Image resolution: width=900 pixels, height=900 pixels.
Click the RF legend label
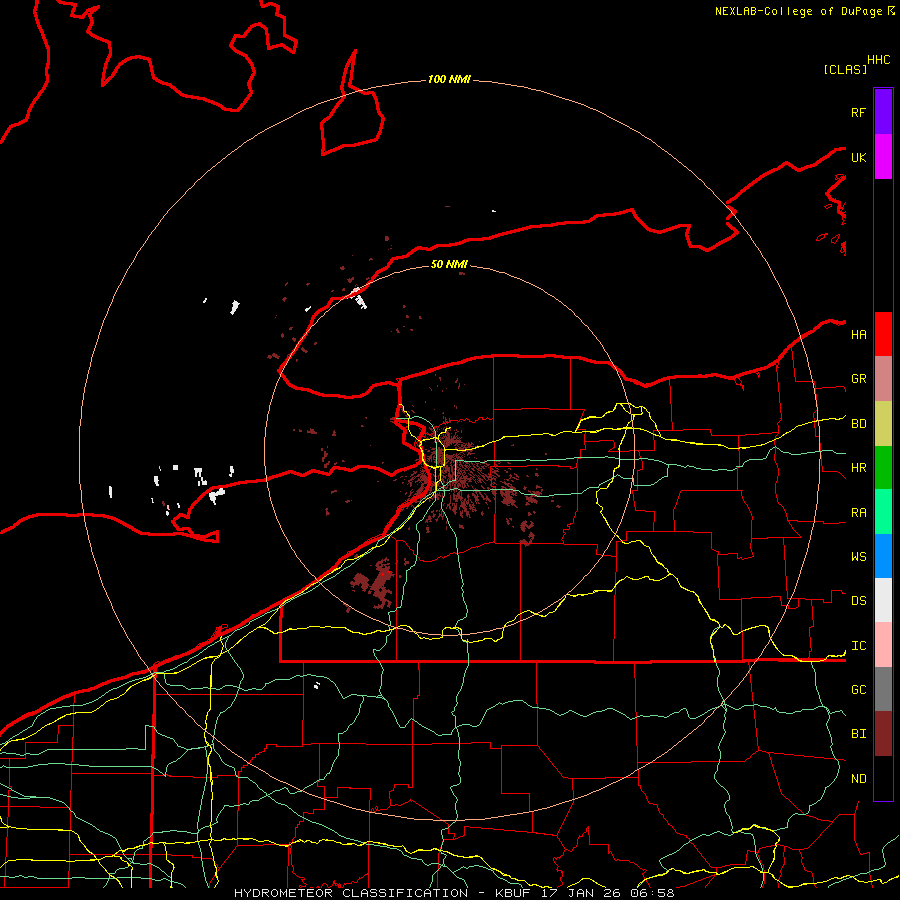pyautogui.click(x=858, y=112)
